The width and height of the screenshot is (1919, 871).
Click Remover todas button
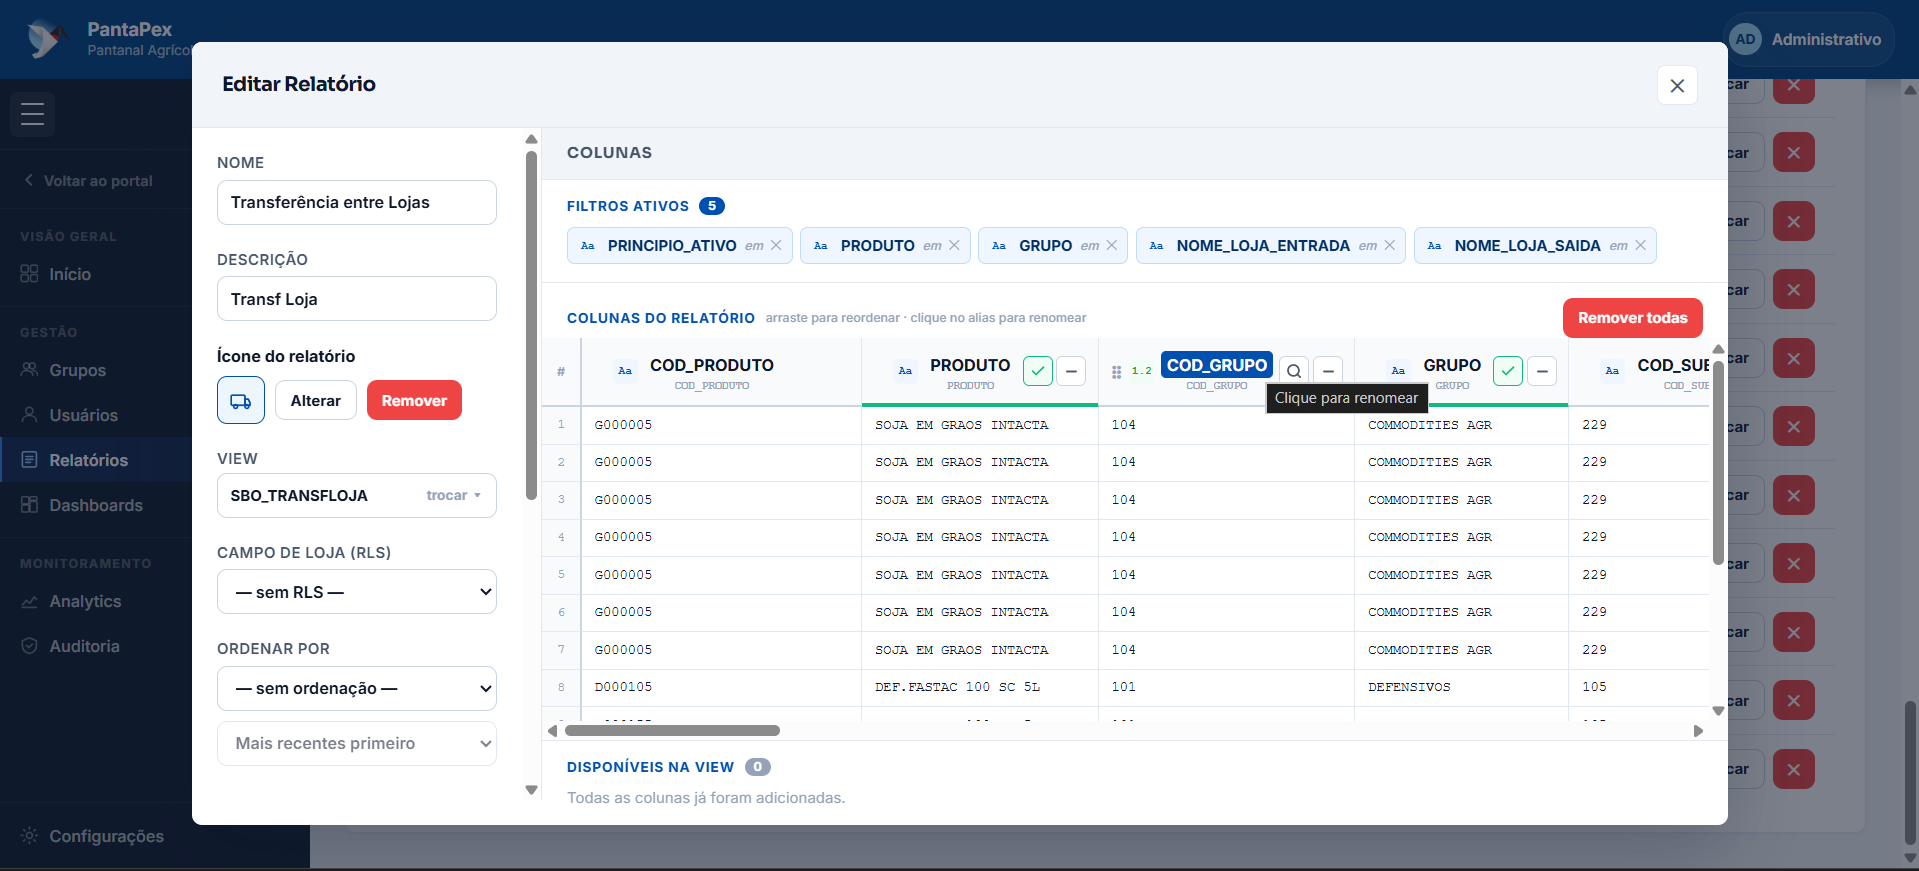pos(1632,318)
